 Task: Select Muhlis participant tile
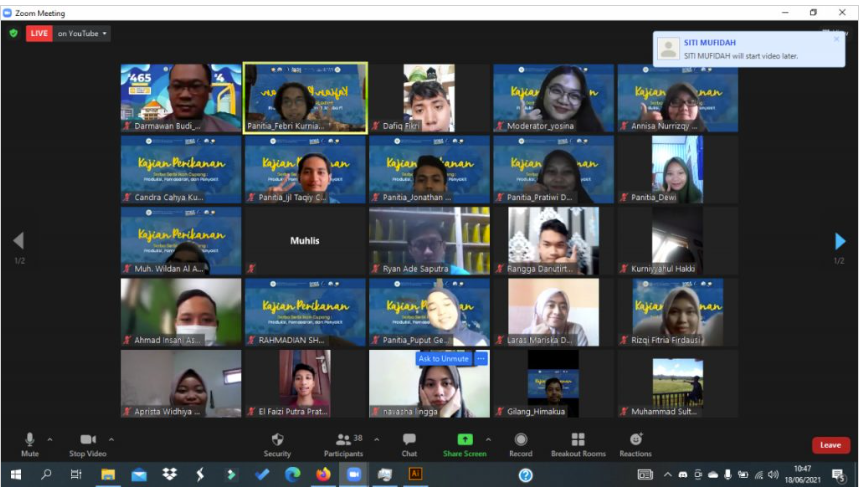click(305, 241)
